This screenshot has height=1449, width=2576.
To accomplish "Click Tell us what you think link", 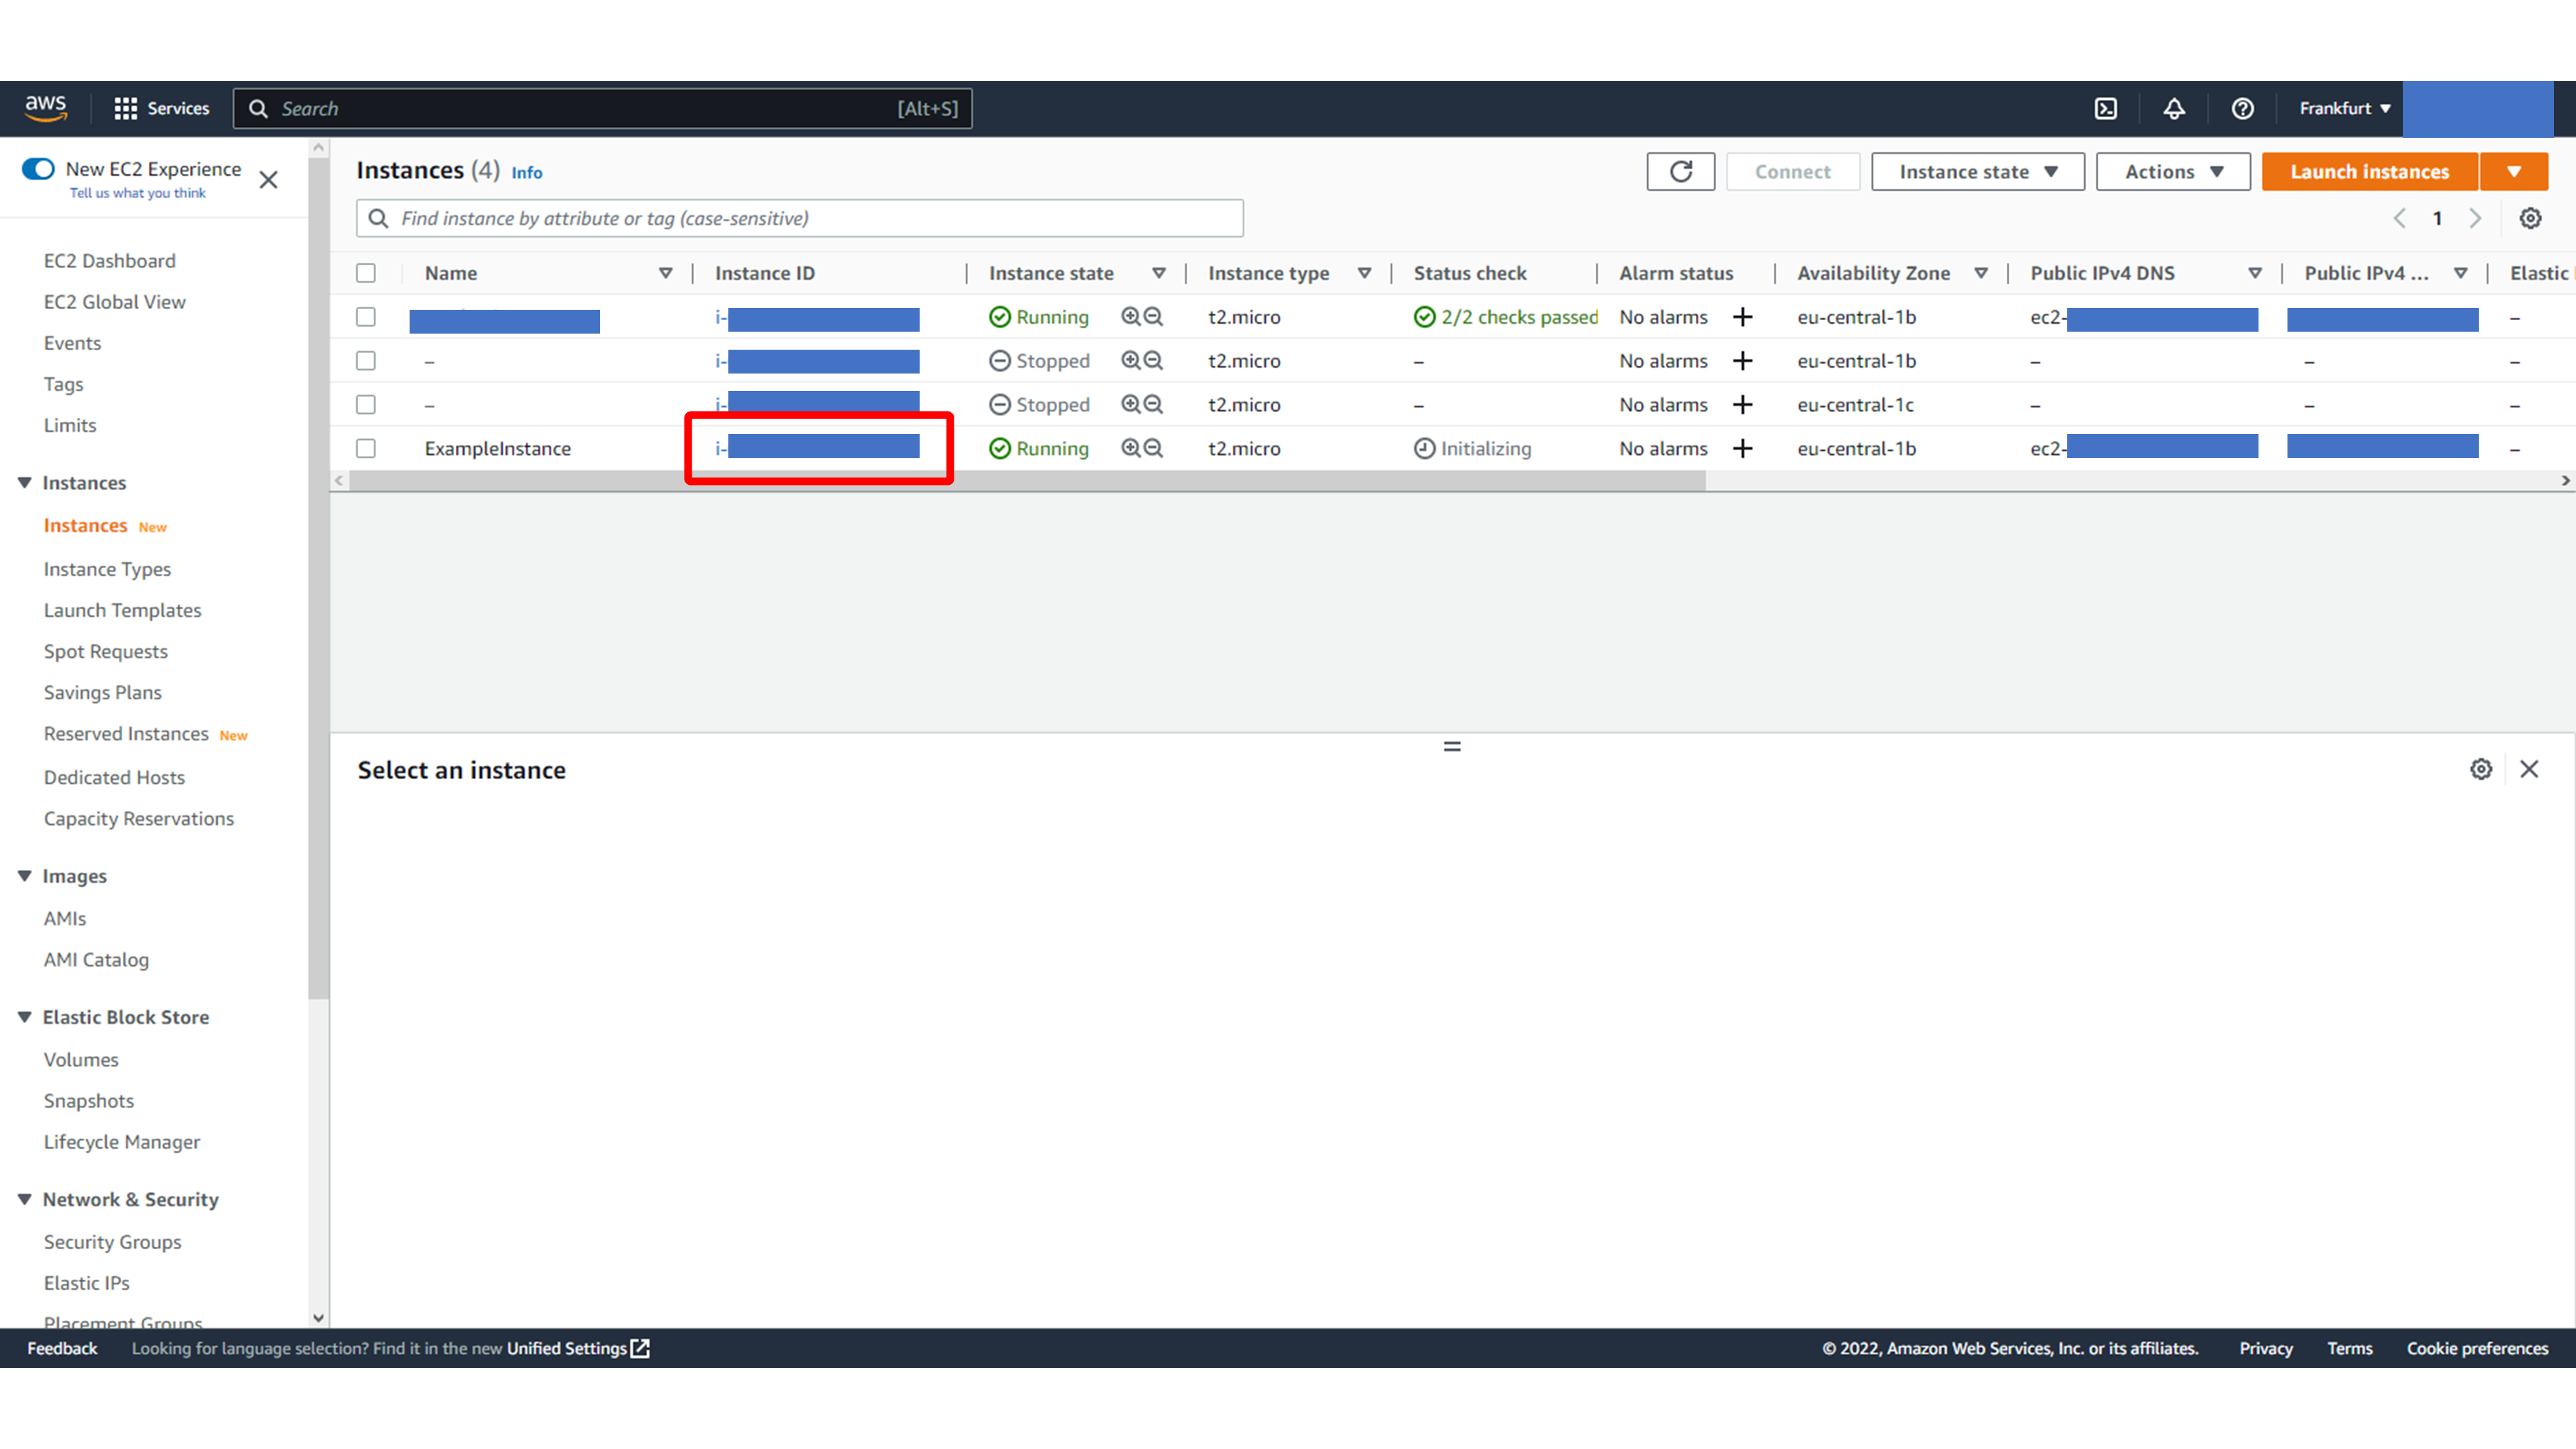I will 137,193.
